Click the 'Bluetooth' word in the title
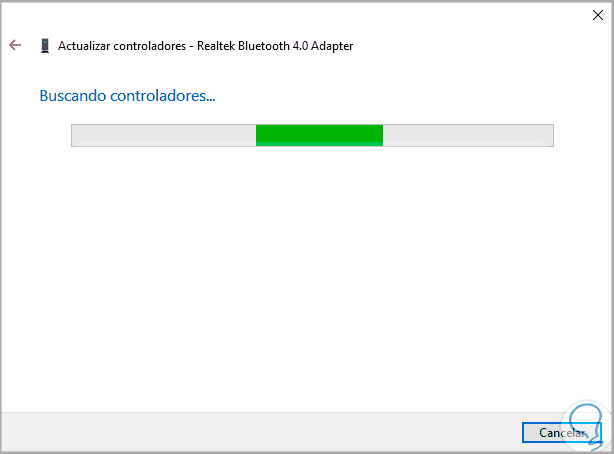The width and height of the screenshot is (614, 454). pyautogui.click(x=264, y=46)
